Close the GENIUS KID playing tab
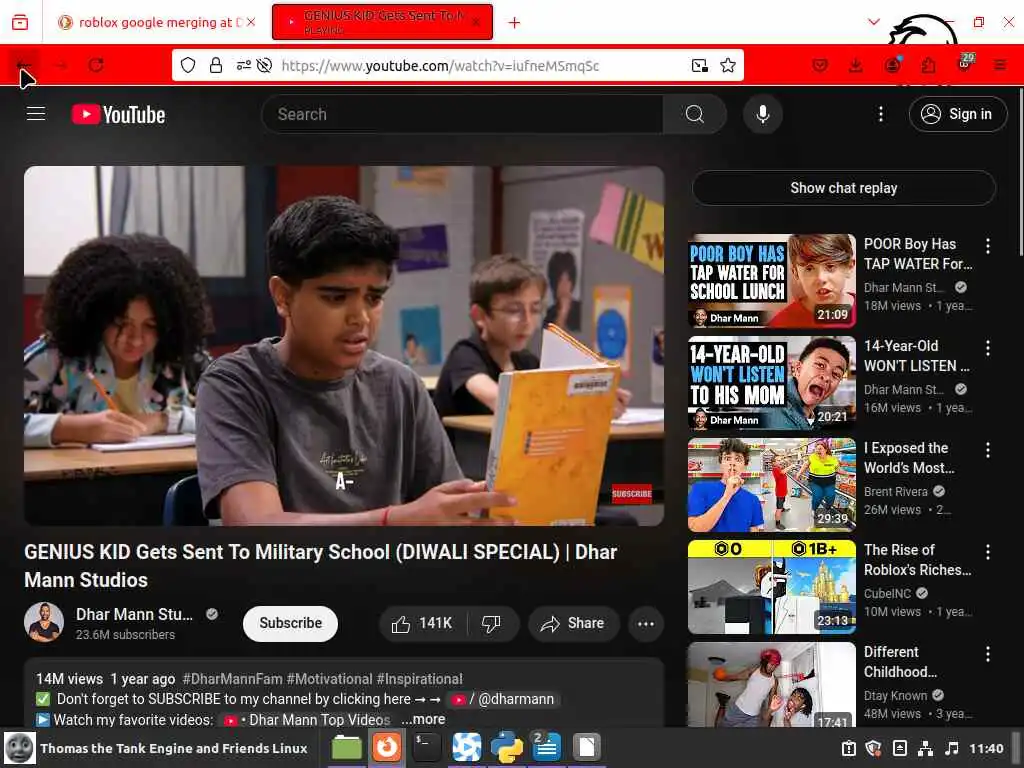1024x768 pixels. click(x=477, y=22)
